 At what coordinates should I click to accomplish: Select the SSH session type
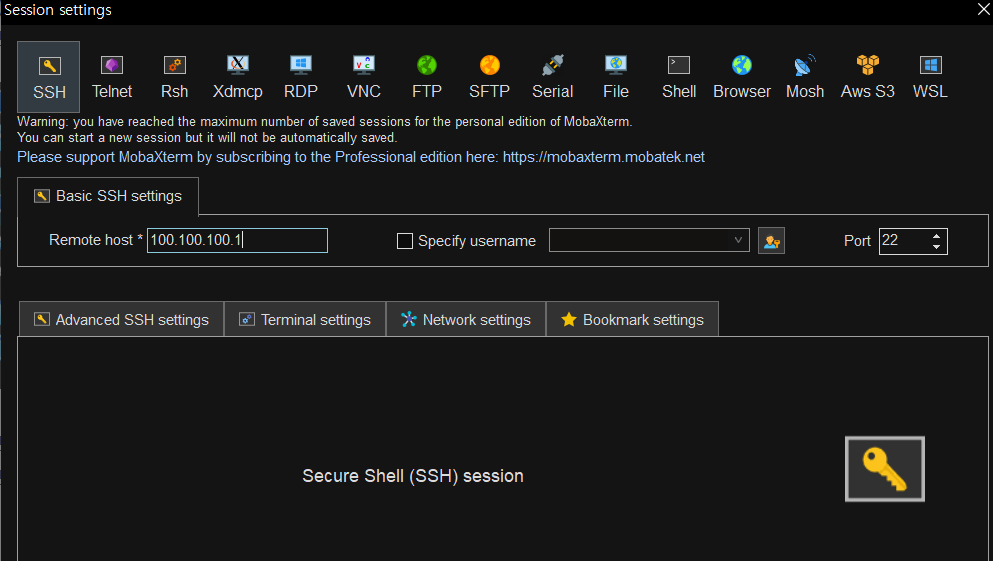49,77
